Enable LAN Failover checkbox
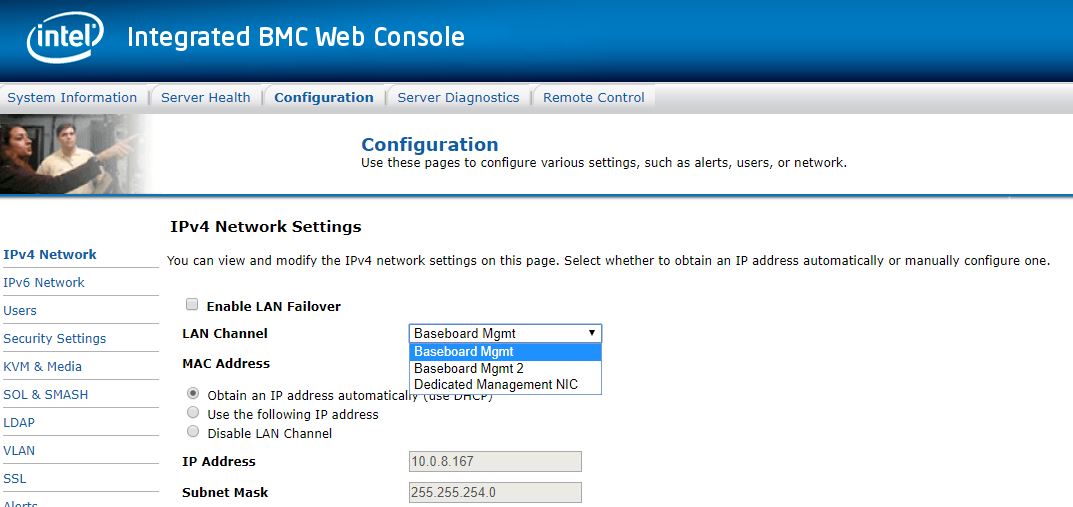Image resolution: width=1073 pixels, height=507 pixels. pos(192,305)
